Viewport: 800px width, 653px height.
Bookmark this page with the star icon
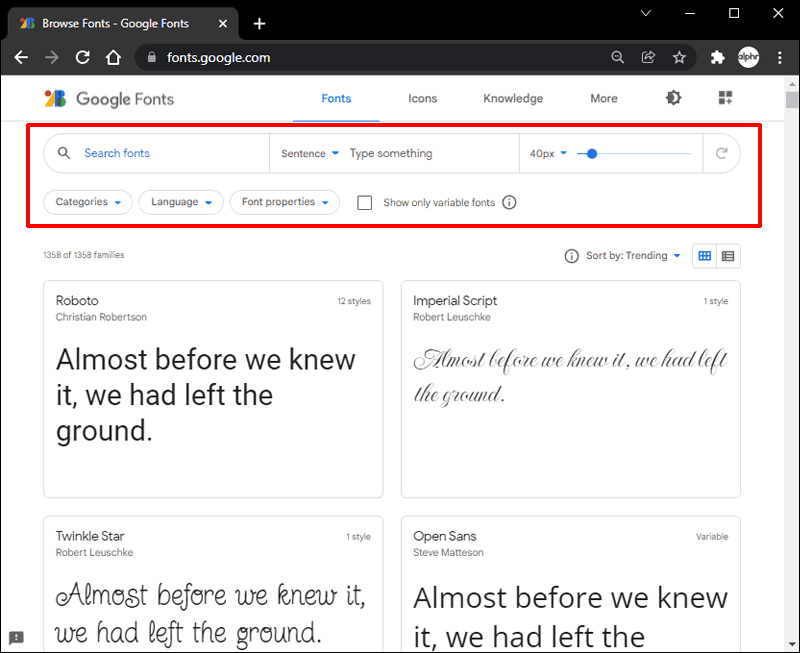click(x=679, y=58)
